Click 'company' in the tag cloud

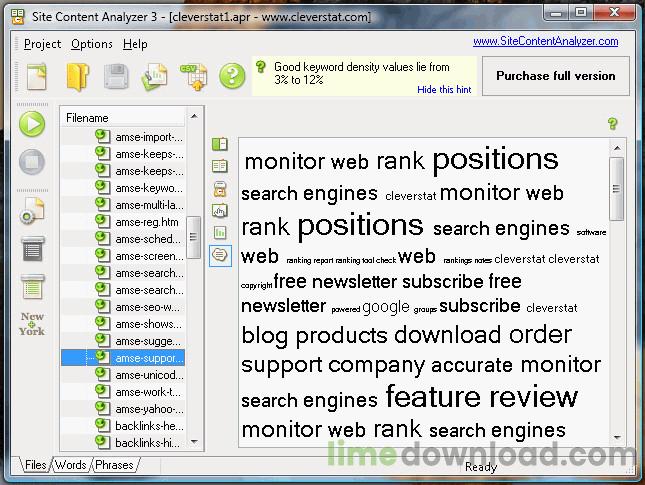coord(376,366)
